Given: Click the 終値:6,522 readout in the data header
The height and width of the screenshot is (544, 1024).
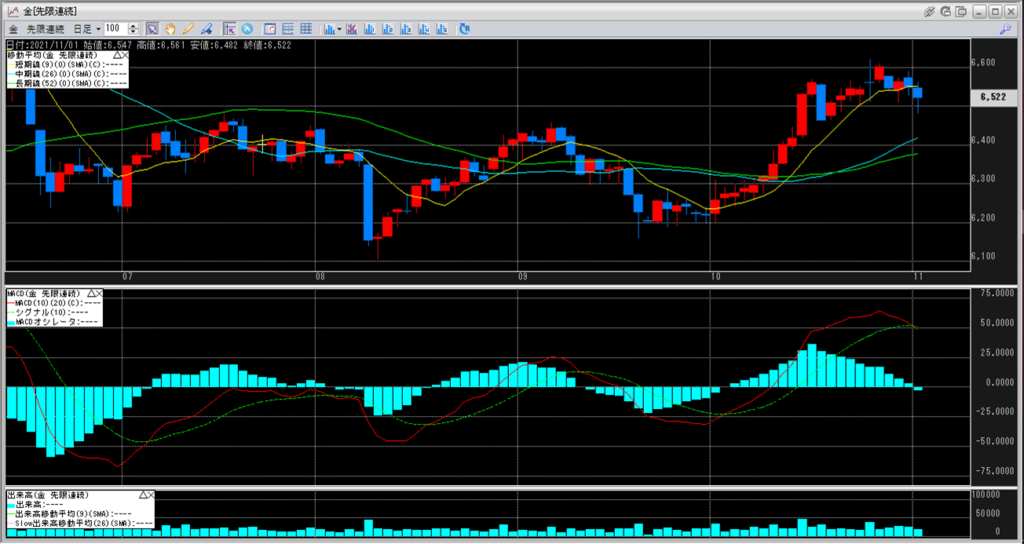Looking at the screenshot, I should (x=269, y=45).
